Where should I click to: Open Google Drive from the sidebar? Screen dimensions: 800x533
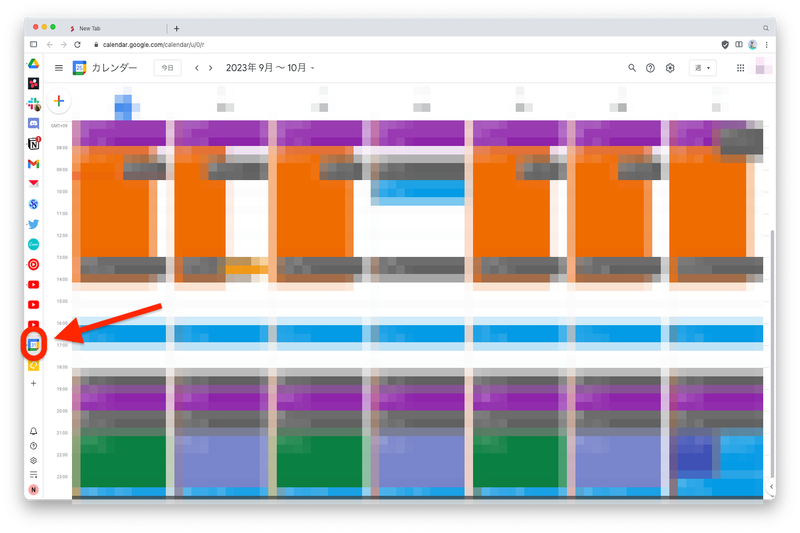pyautogui.click(x=33, y=63)
